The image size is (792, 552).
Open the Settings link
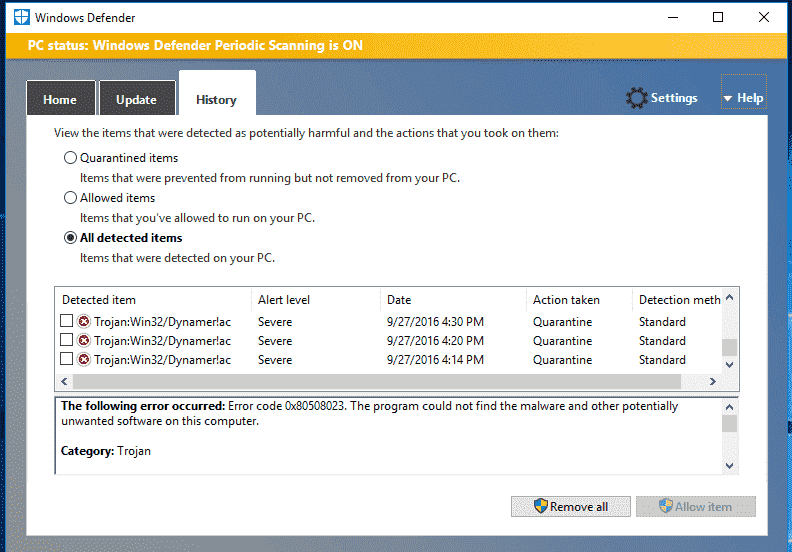click(674, 97)
